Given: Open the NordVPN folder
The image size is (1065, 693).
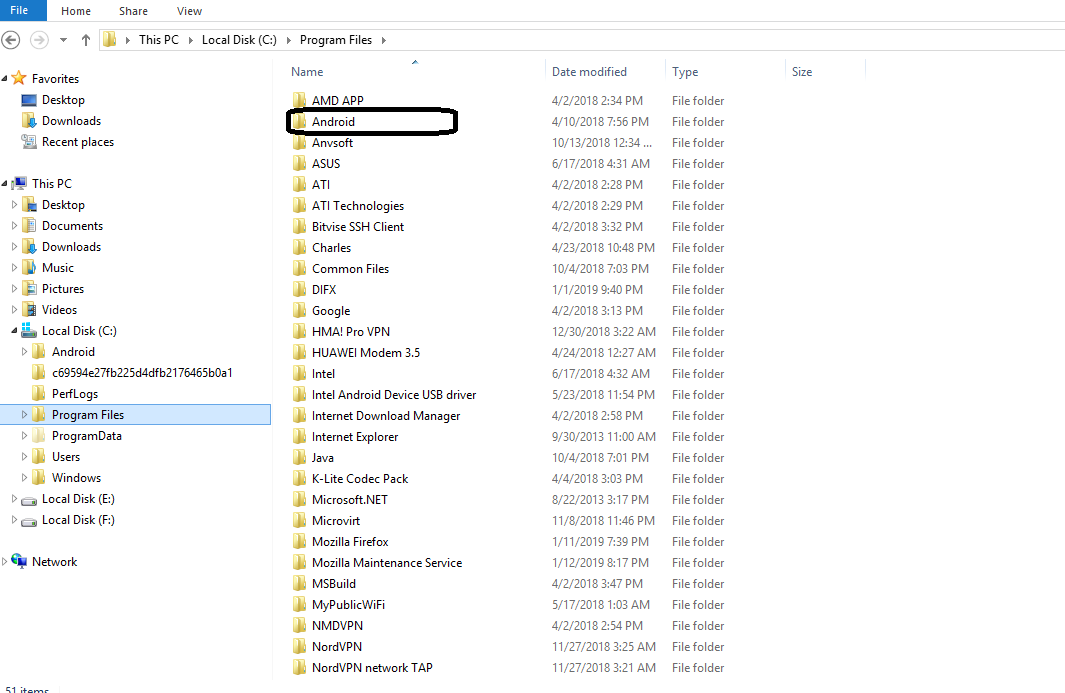Looking at the screenshot, I should (x=335, y=646).
